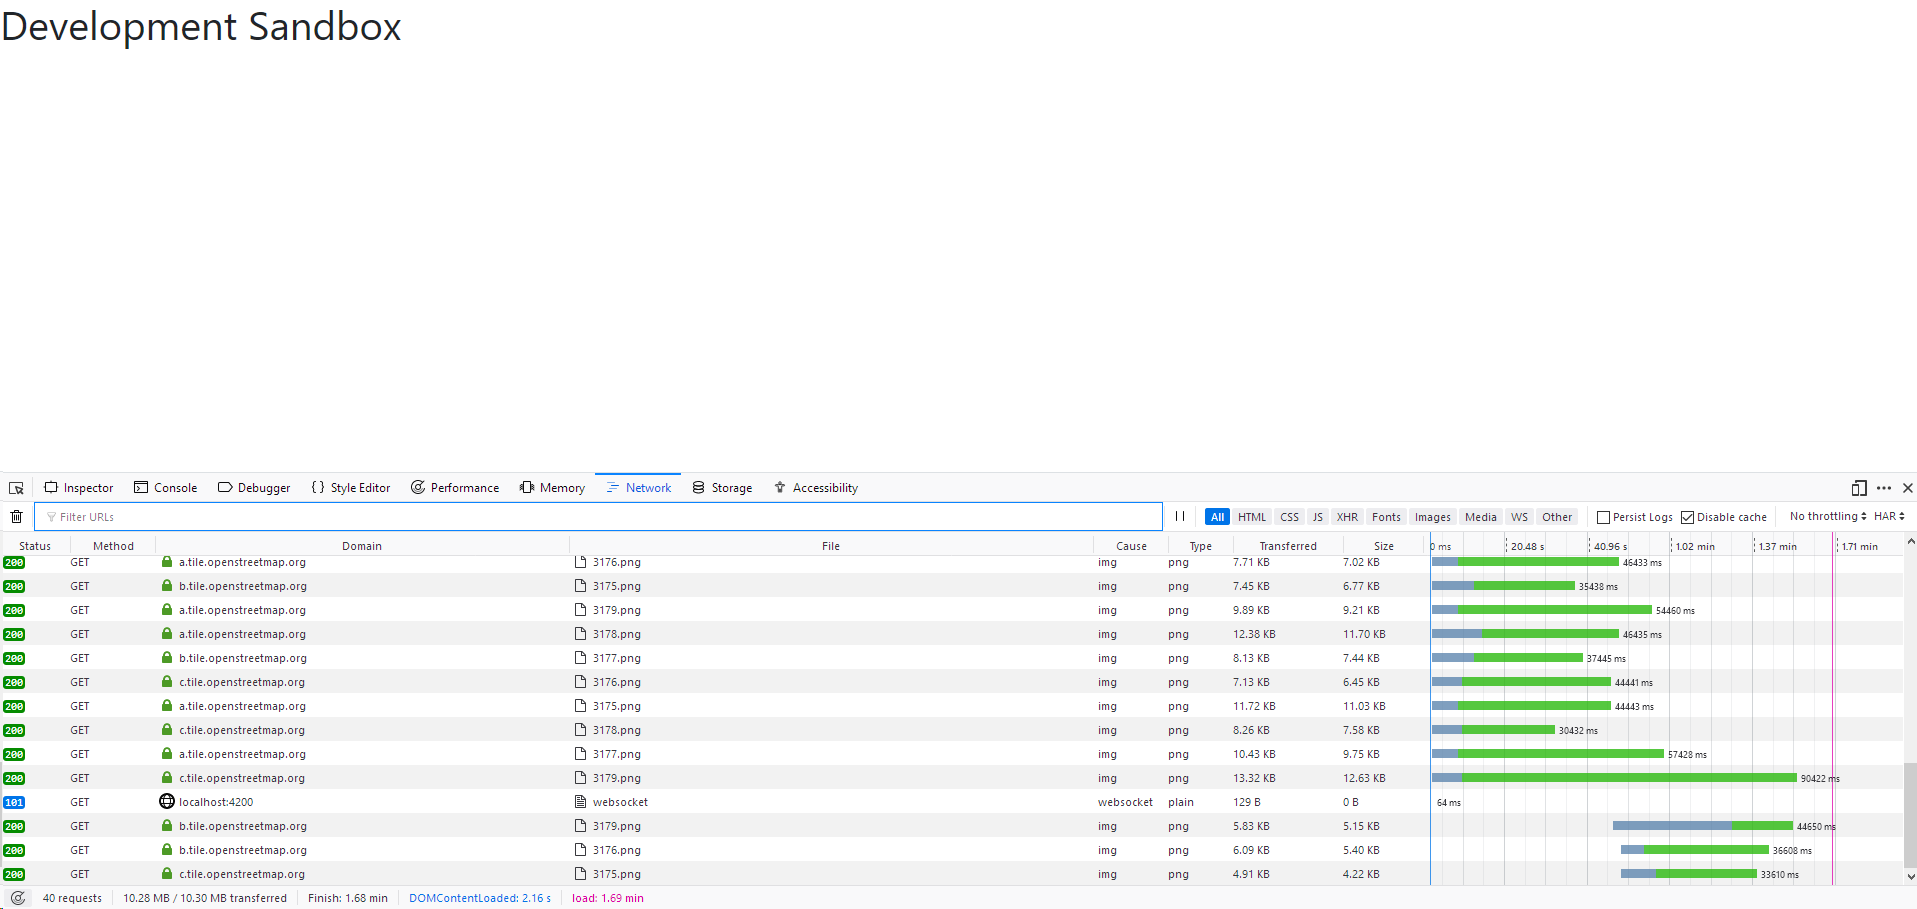Filter requests by Fonts type
The image size is (1917, 909).
click(1386, 517)
